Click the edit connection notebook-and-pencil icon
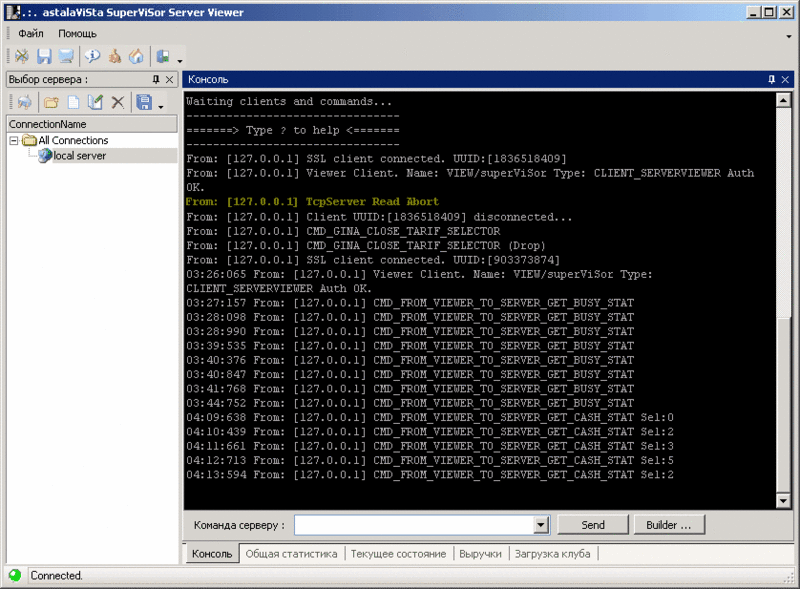Screen dimensions: 800x589 click(95, 103)
